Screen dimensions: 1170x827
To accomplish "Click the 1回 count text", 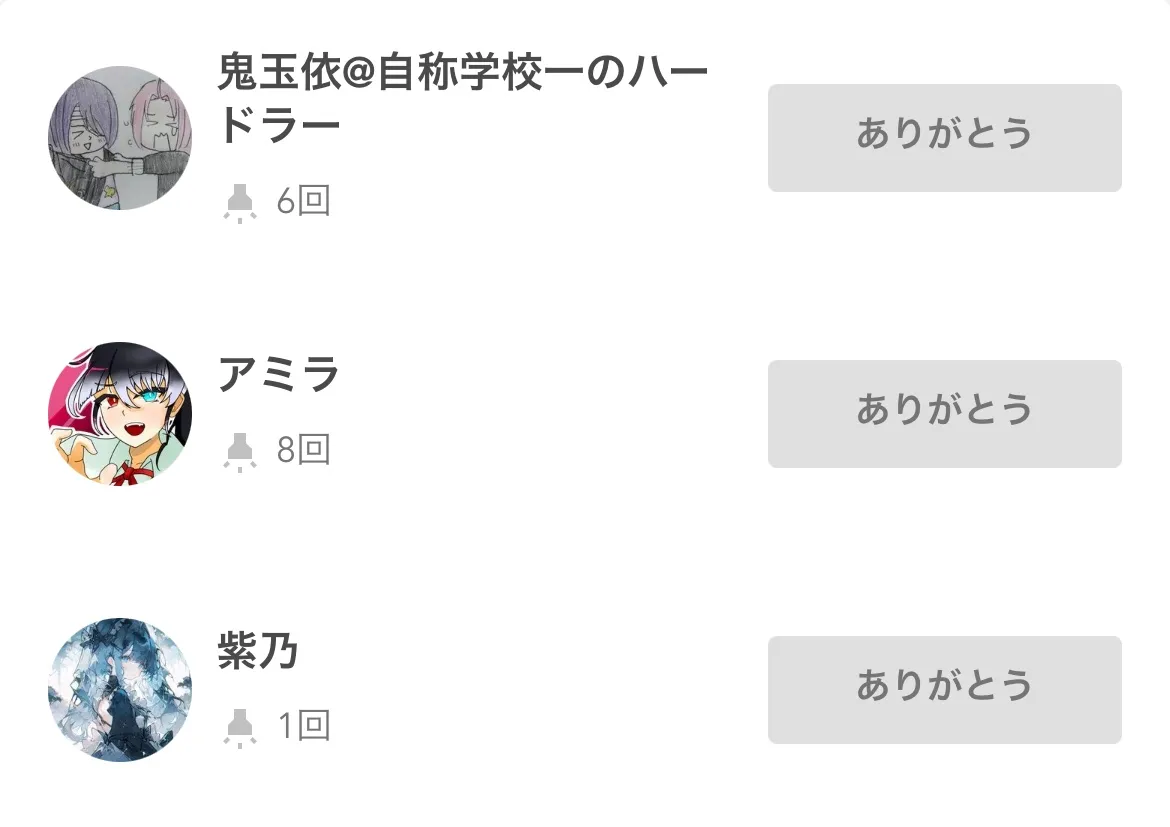I will click(x=303, y=726).
